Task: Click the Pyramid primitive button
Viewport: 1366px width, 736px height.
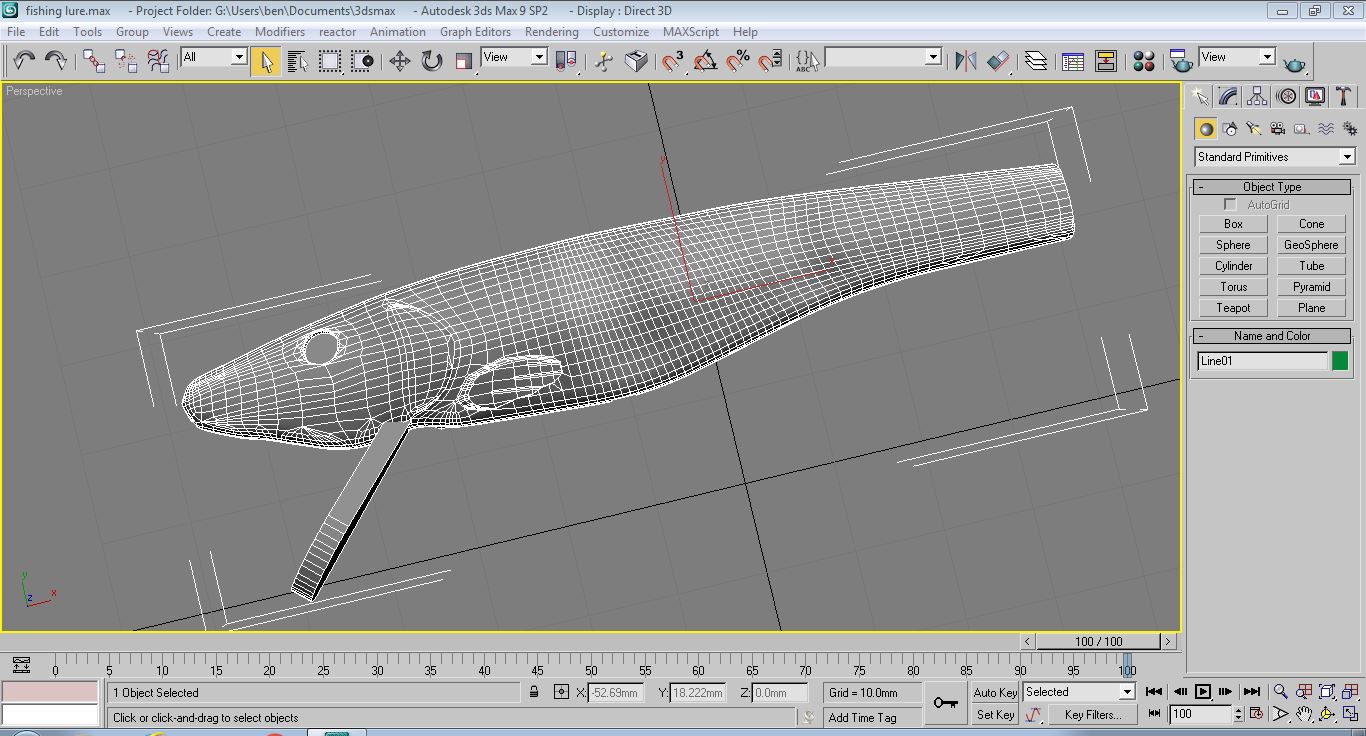Action: 1311,287
